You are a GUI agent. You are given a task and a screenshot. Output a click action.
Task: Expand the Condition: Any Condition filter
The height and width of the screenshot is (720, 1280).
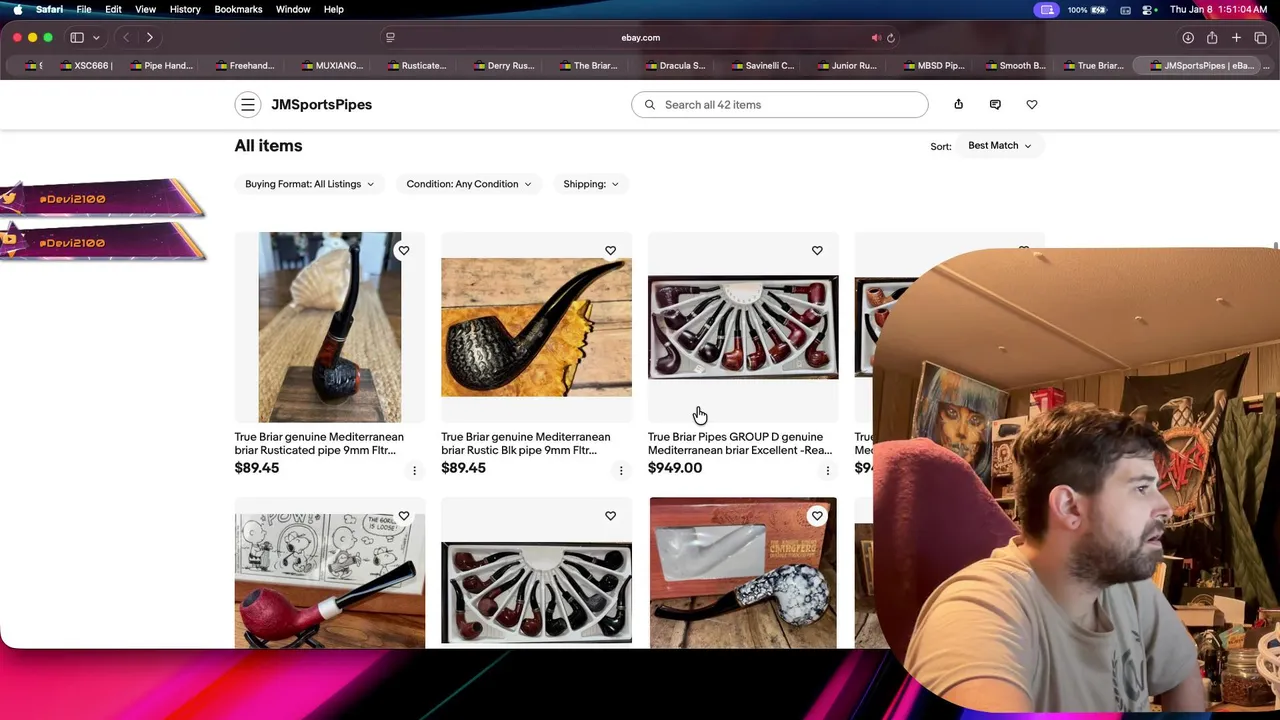coord(469,184)
